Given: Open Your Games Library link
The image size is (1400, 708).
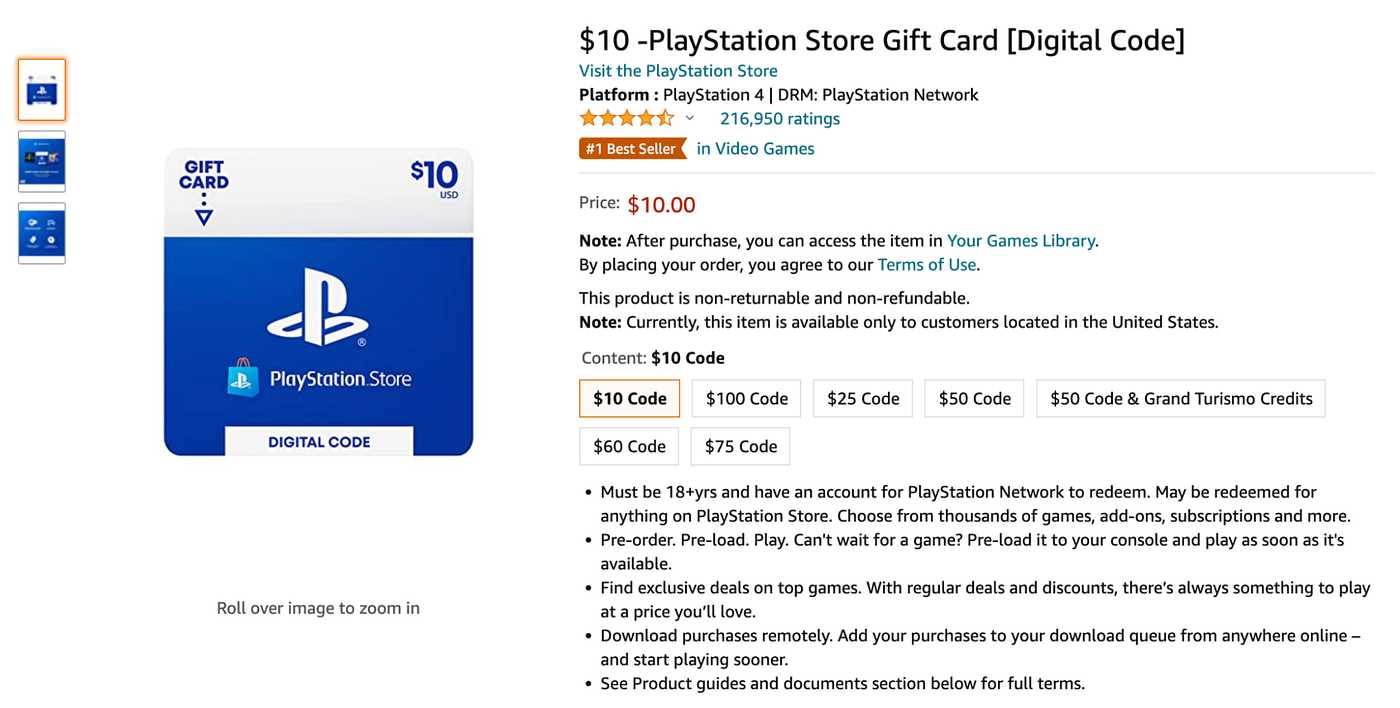Looking at the screenshot, I should click(1020, 241).
